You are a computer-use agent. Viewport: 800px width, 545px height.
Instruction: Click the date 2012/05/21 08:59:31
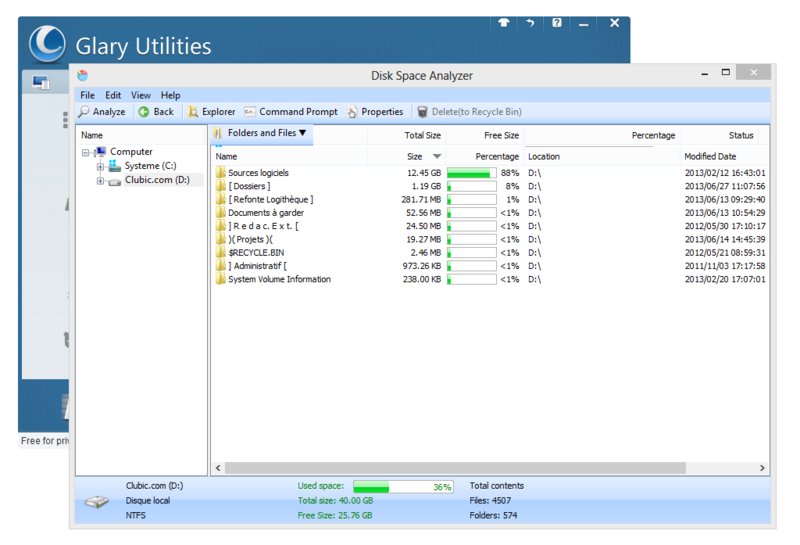[x=725, y=253]
